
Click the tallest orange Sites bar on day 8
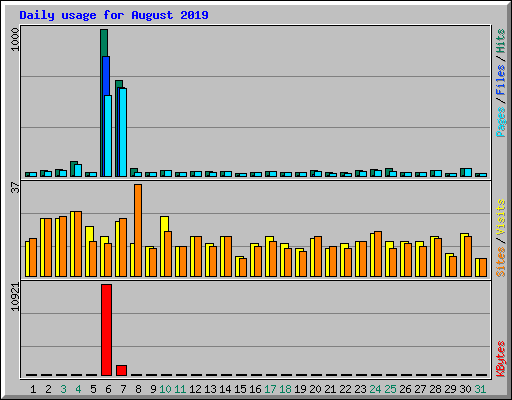(138, 230)
